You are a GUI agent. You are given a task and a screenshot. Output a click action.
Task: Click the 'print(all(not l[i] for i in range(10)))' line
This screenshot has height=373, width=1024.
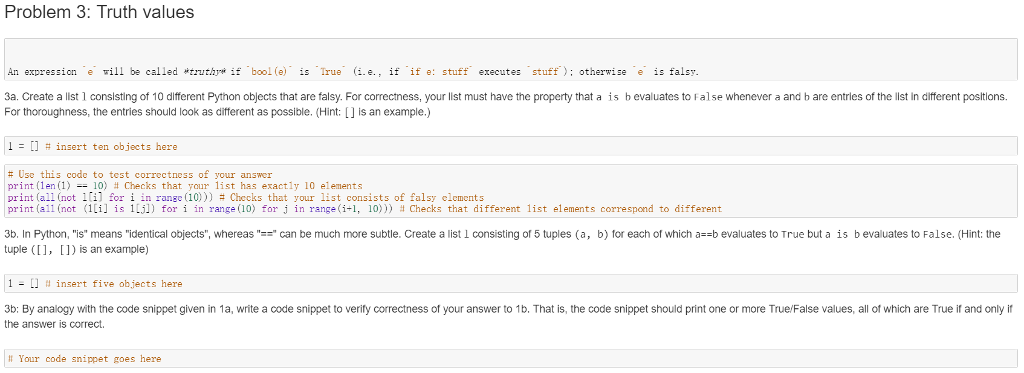(246, 197)
